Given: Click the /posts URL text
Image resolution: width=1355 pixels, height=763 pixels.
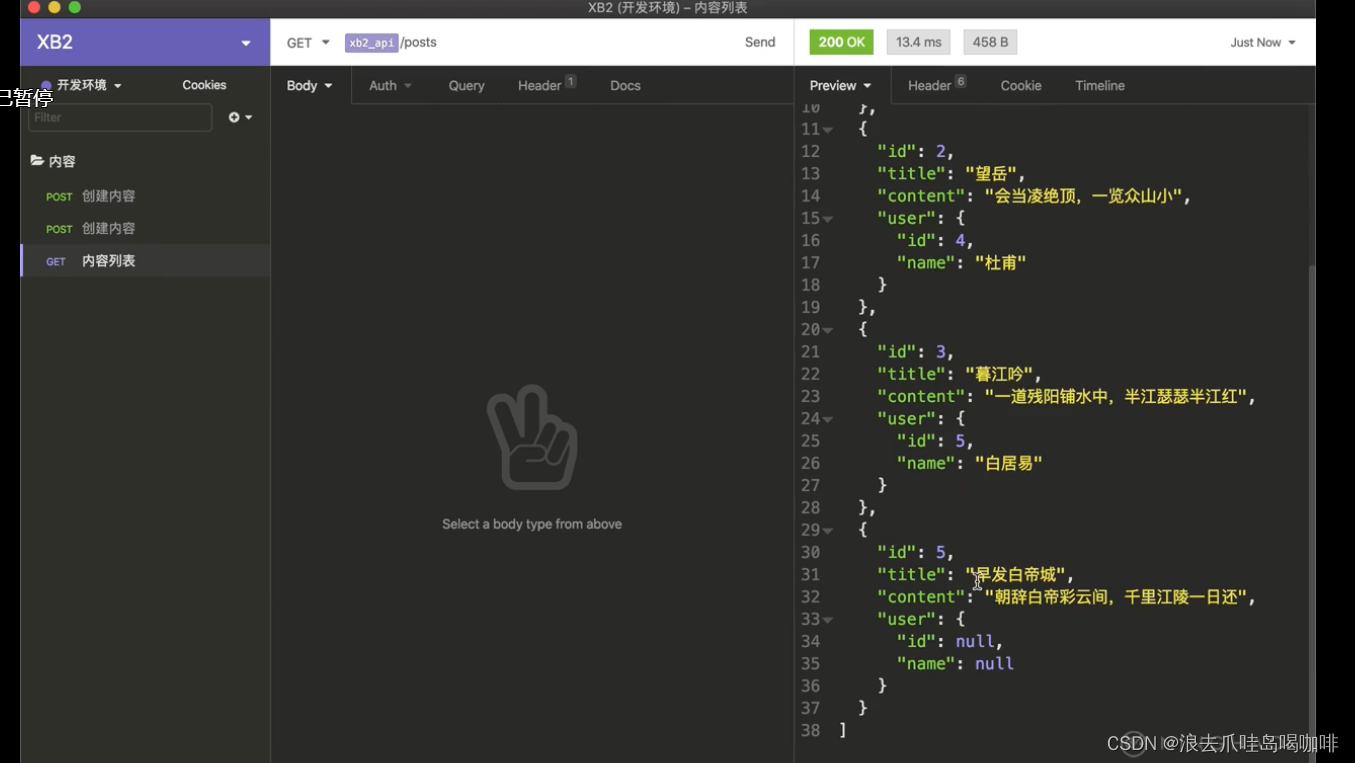Looking at the screenshot, I should coord(419,42).
